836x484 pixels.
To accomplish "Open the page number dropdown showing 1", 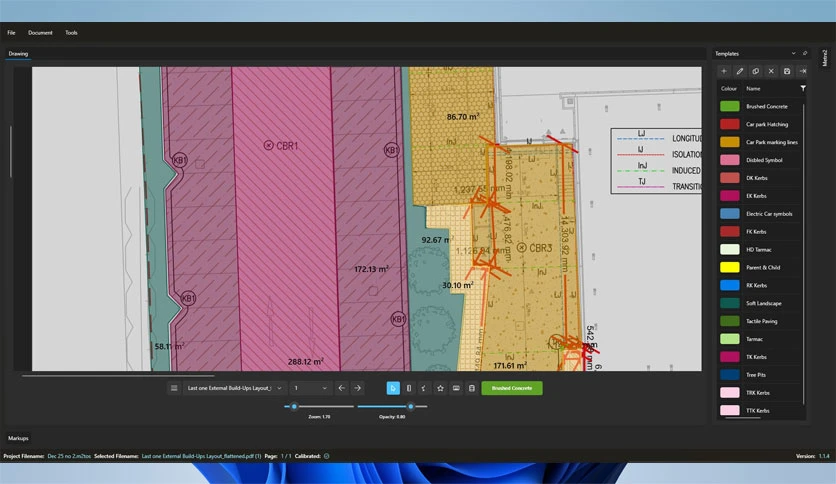I will [310, 388].
